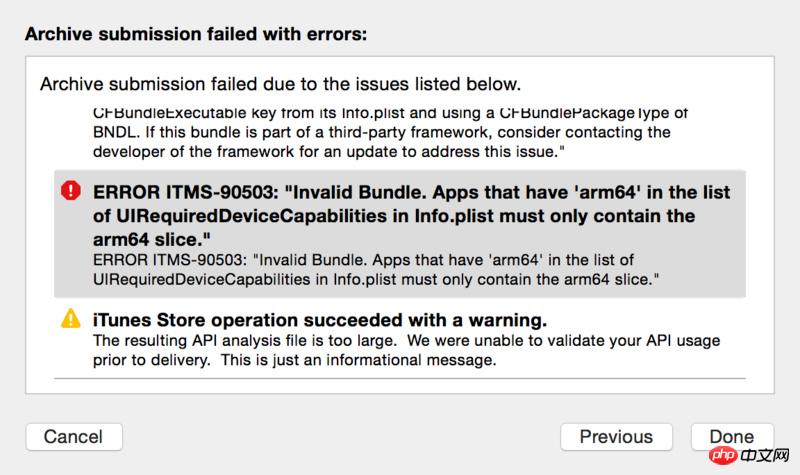Click the partially cut-off CFBundleExecutable line
800x475 pixels.
(x=390, y=114)
